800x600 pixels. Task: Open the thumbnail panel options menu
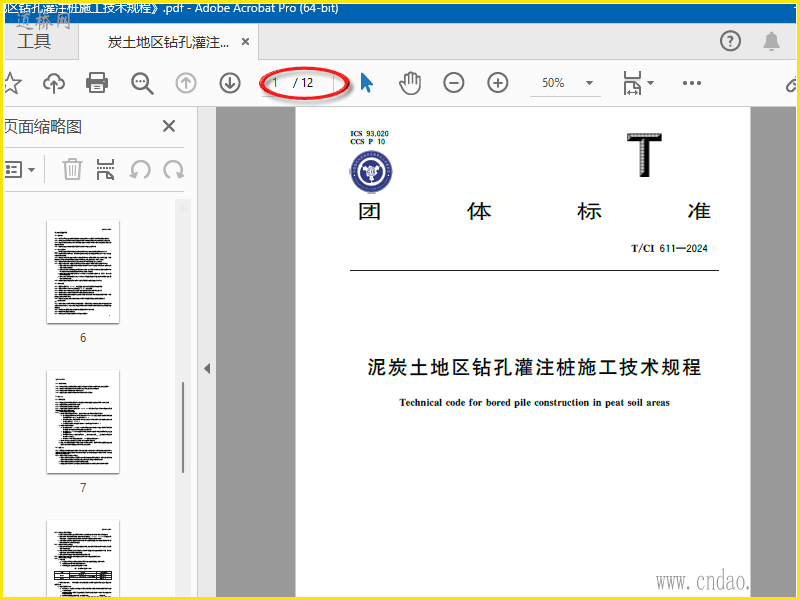coord(19,169)
